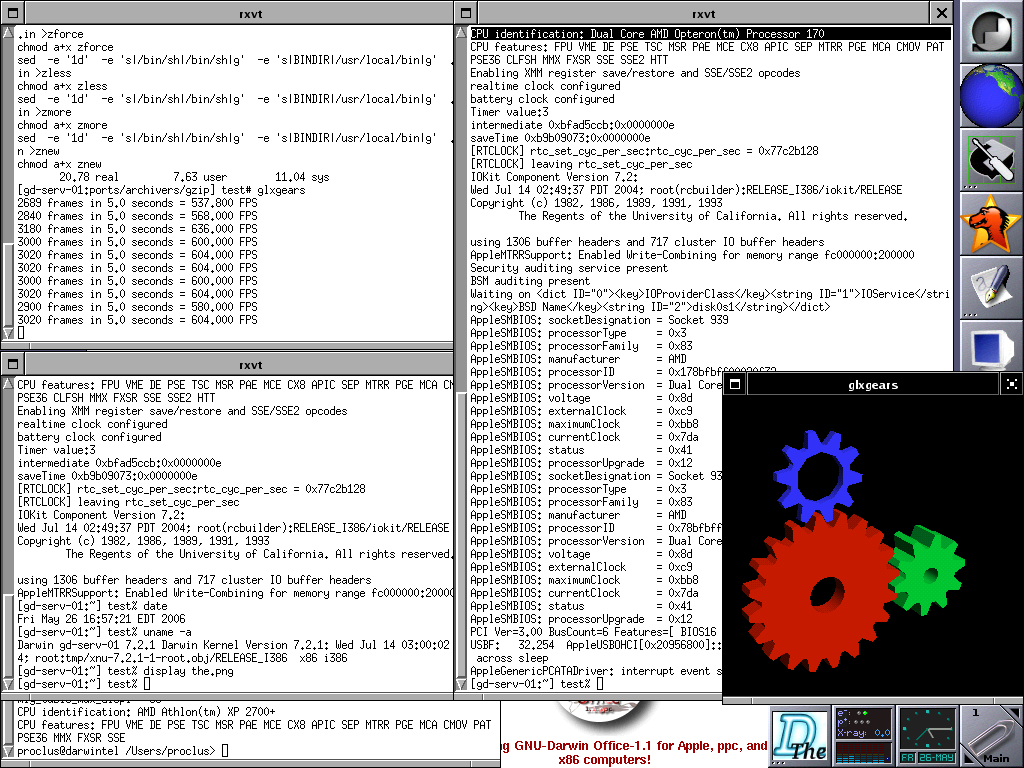The image size is (1024, 768).
Task: Miniaturize the bottom-left rxvt window
Action: click(12, 364)
